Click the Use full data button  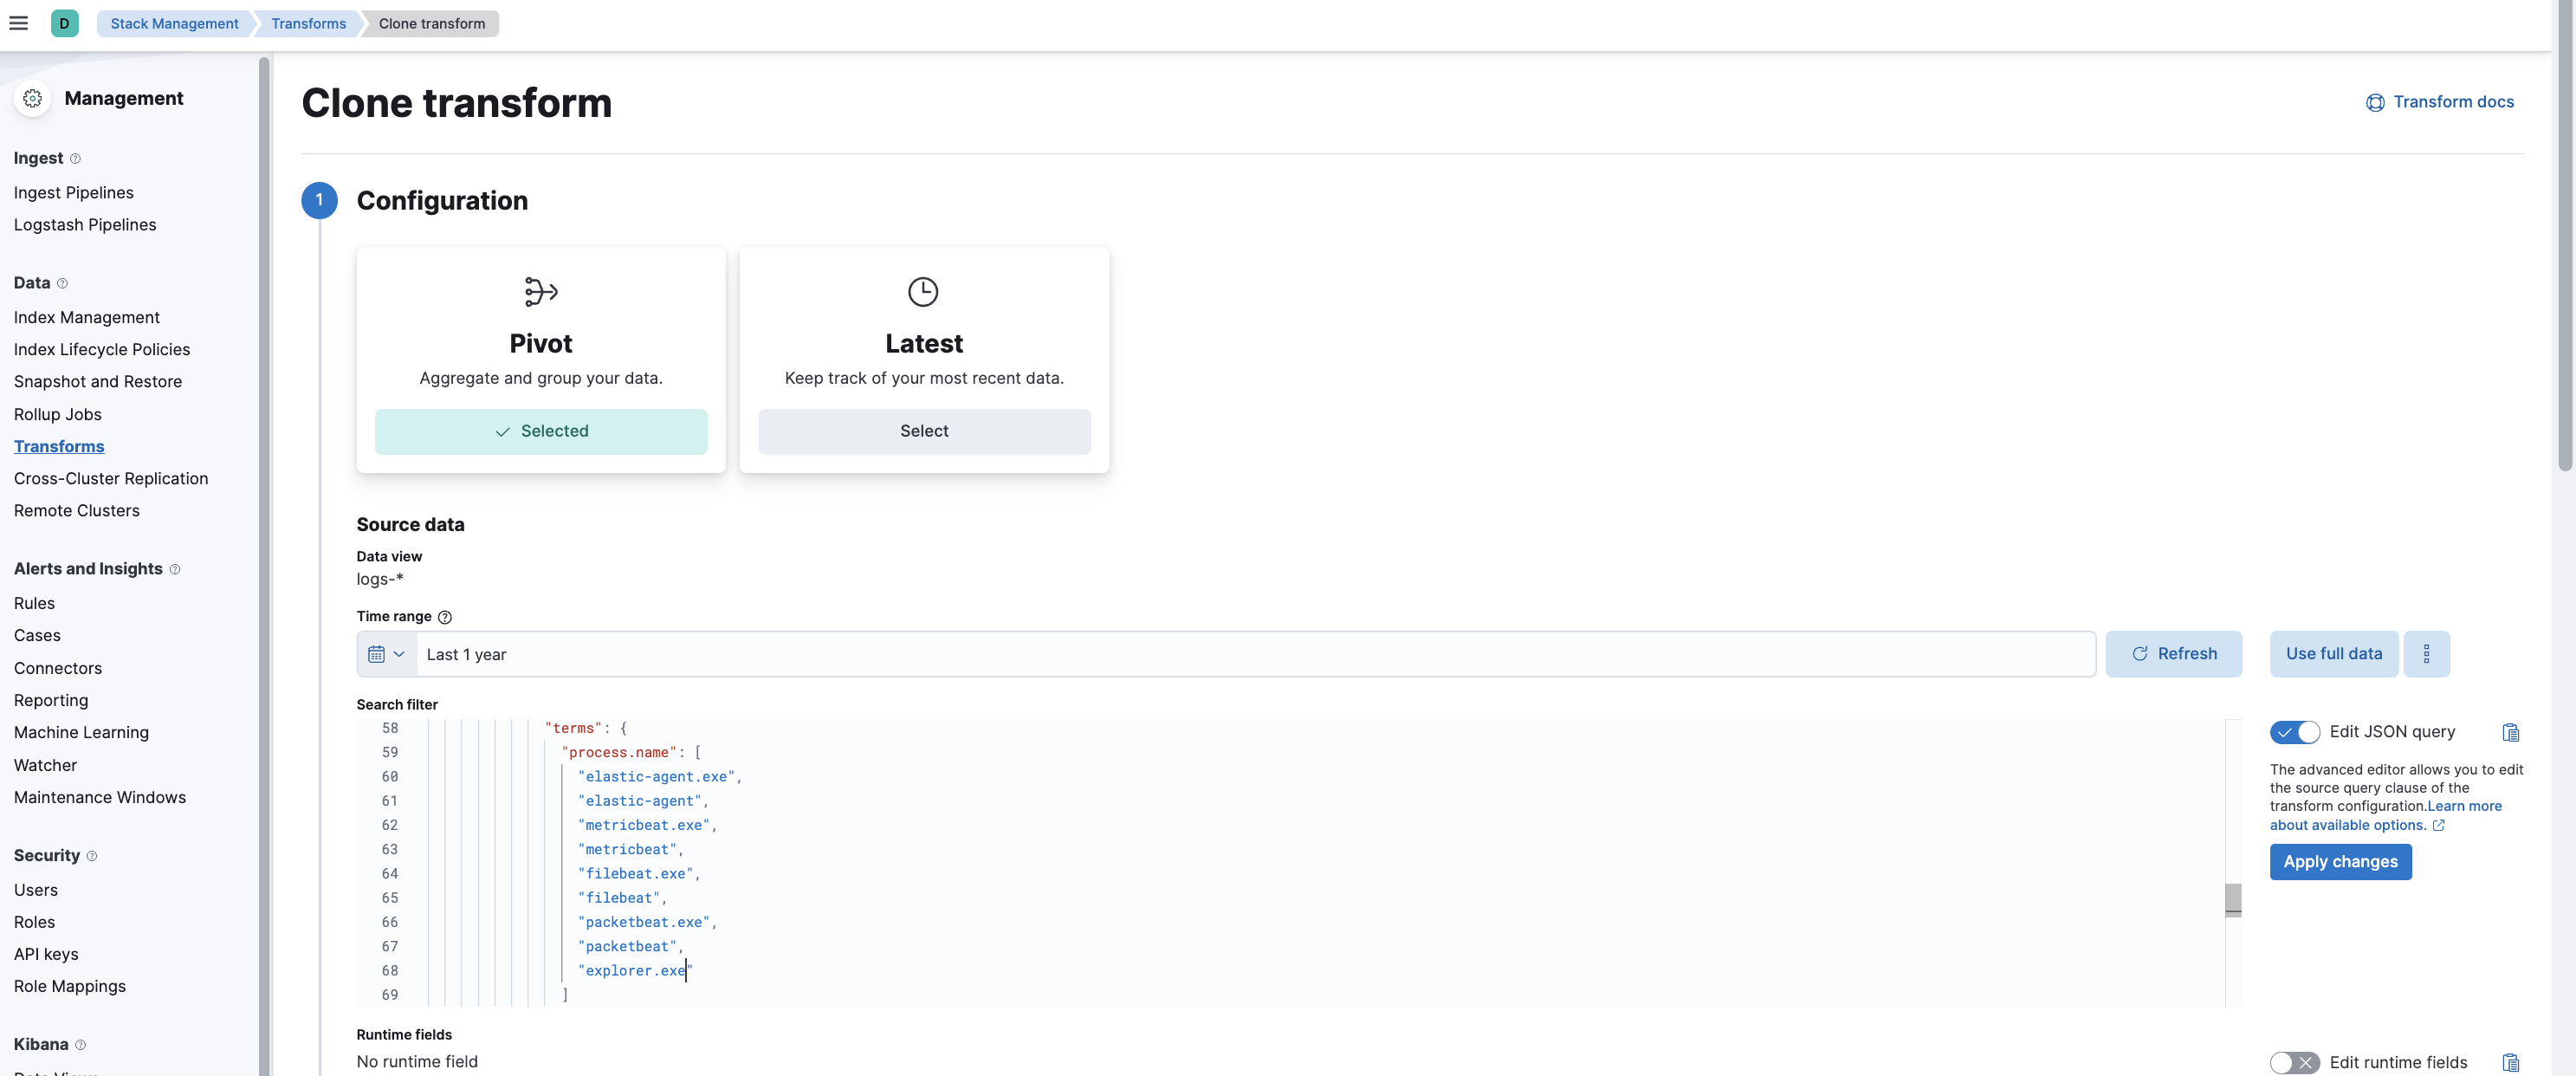coord(2333,652)
